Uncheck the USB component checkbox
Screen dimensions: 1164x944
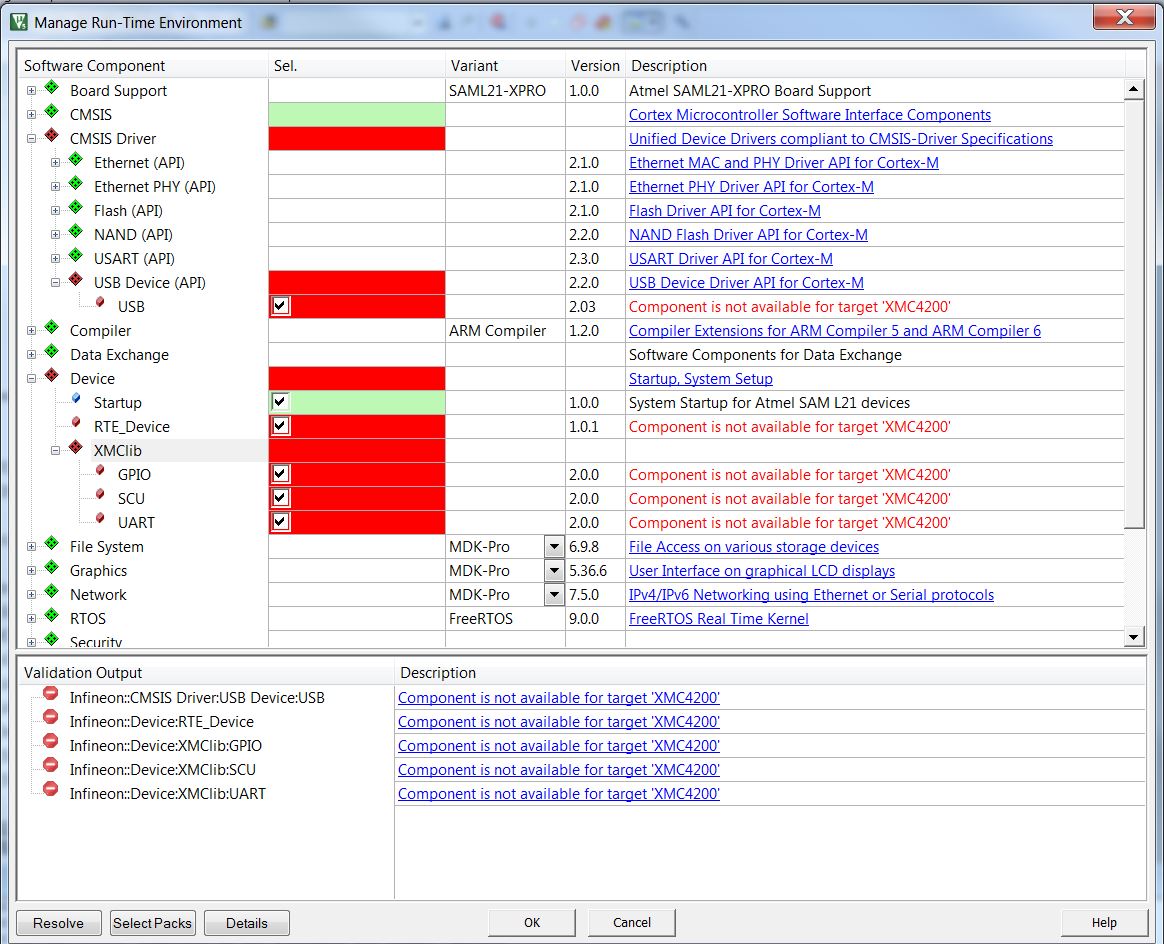click(281, 306)
